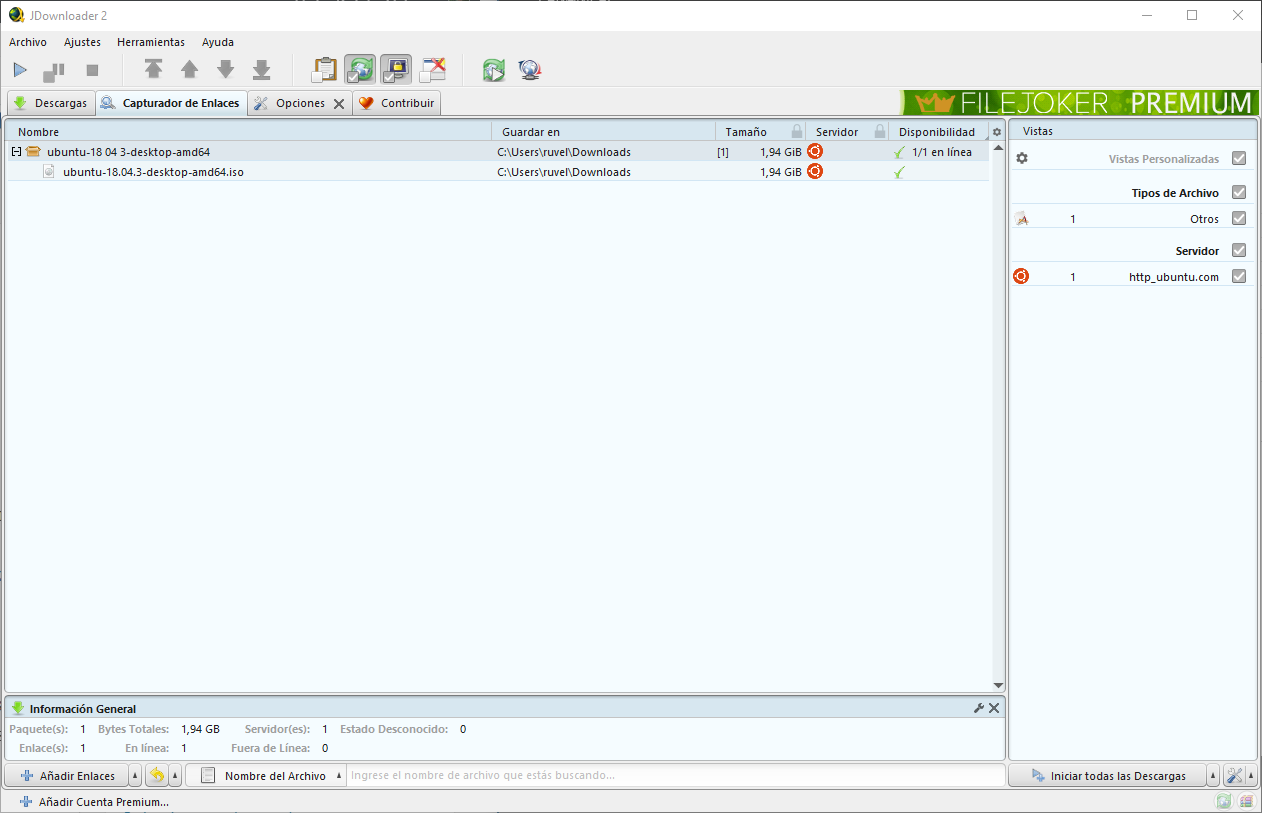Switch to the Descargas tab
Viewport: 1262px width, 813px height.
(x=50, y=103)
